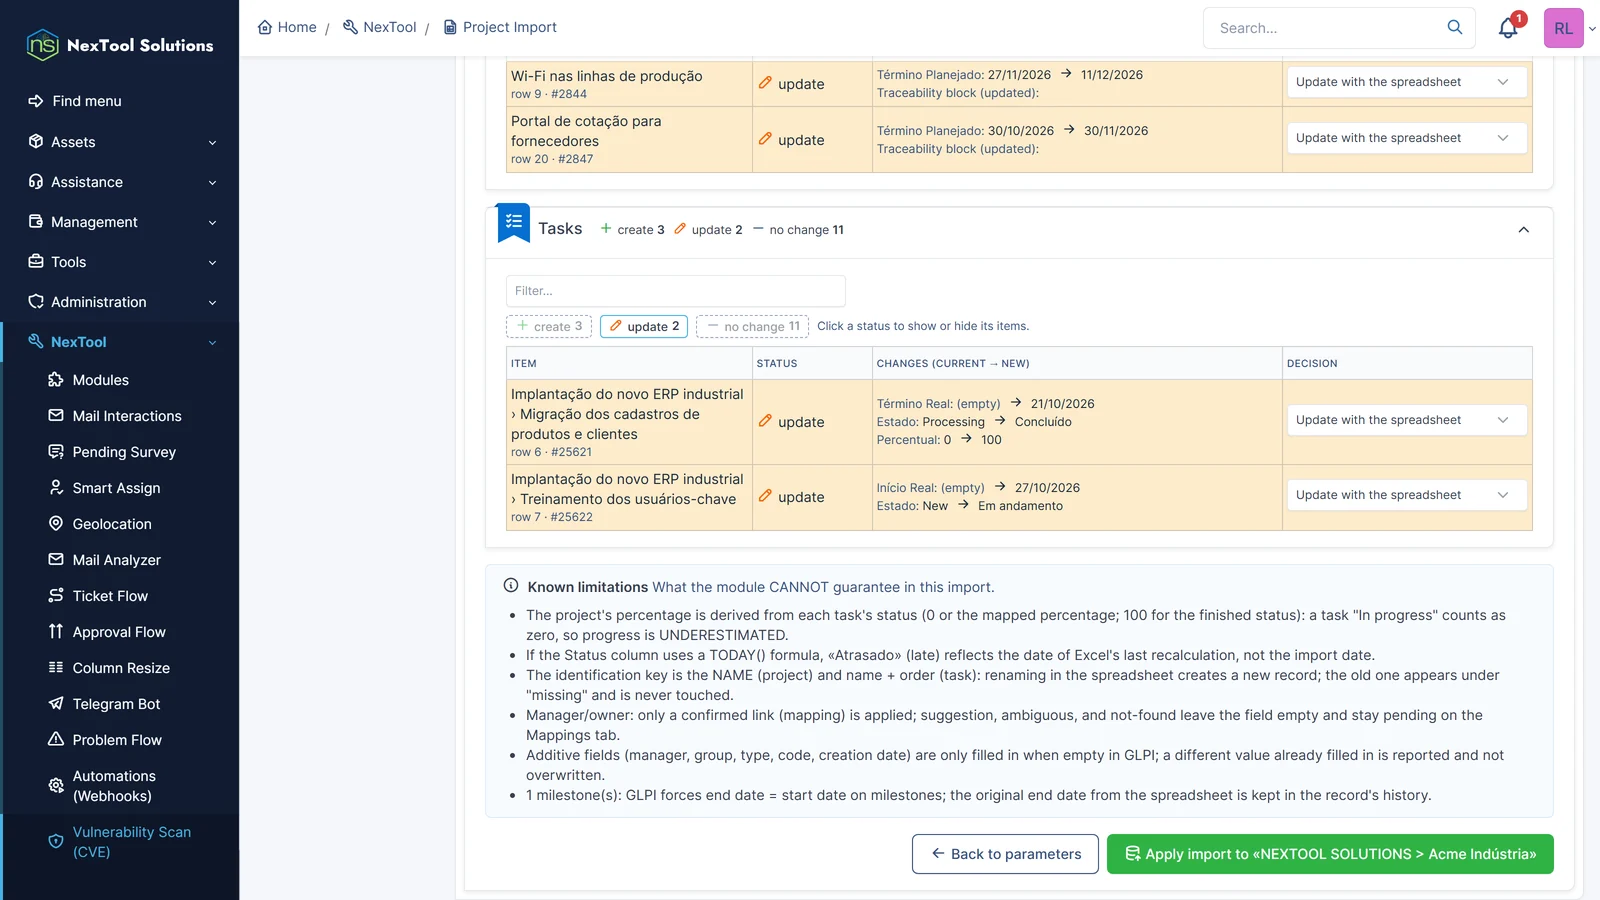Click the Modules puzzle icon

[x=56, y=380]
